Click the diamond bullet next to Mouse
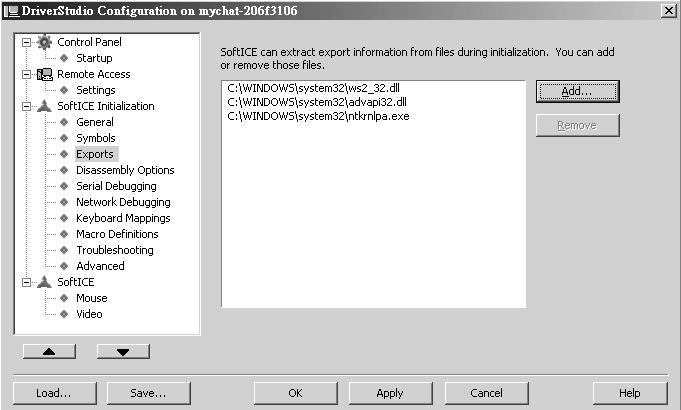This screenshot has width=681, height=410. (64, 298)
